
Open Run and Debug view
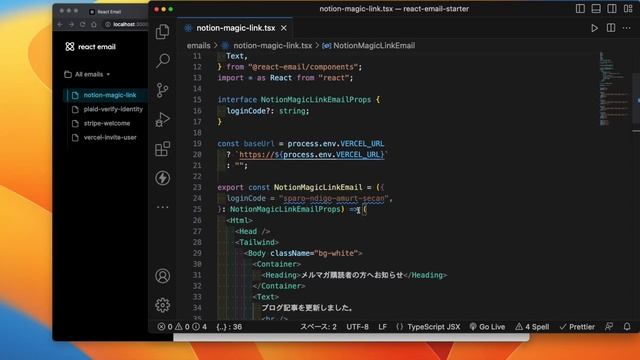pyautogui.click(x=162, y=120)
